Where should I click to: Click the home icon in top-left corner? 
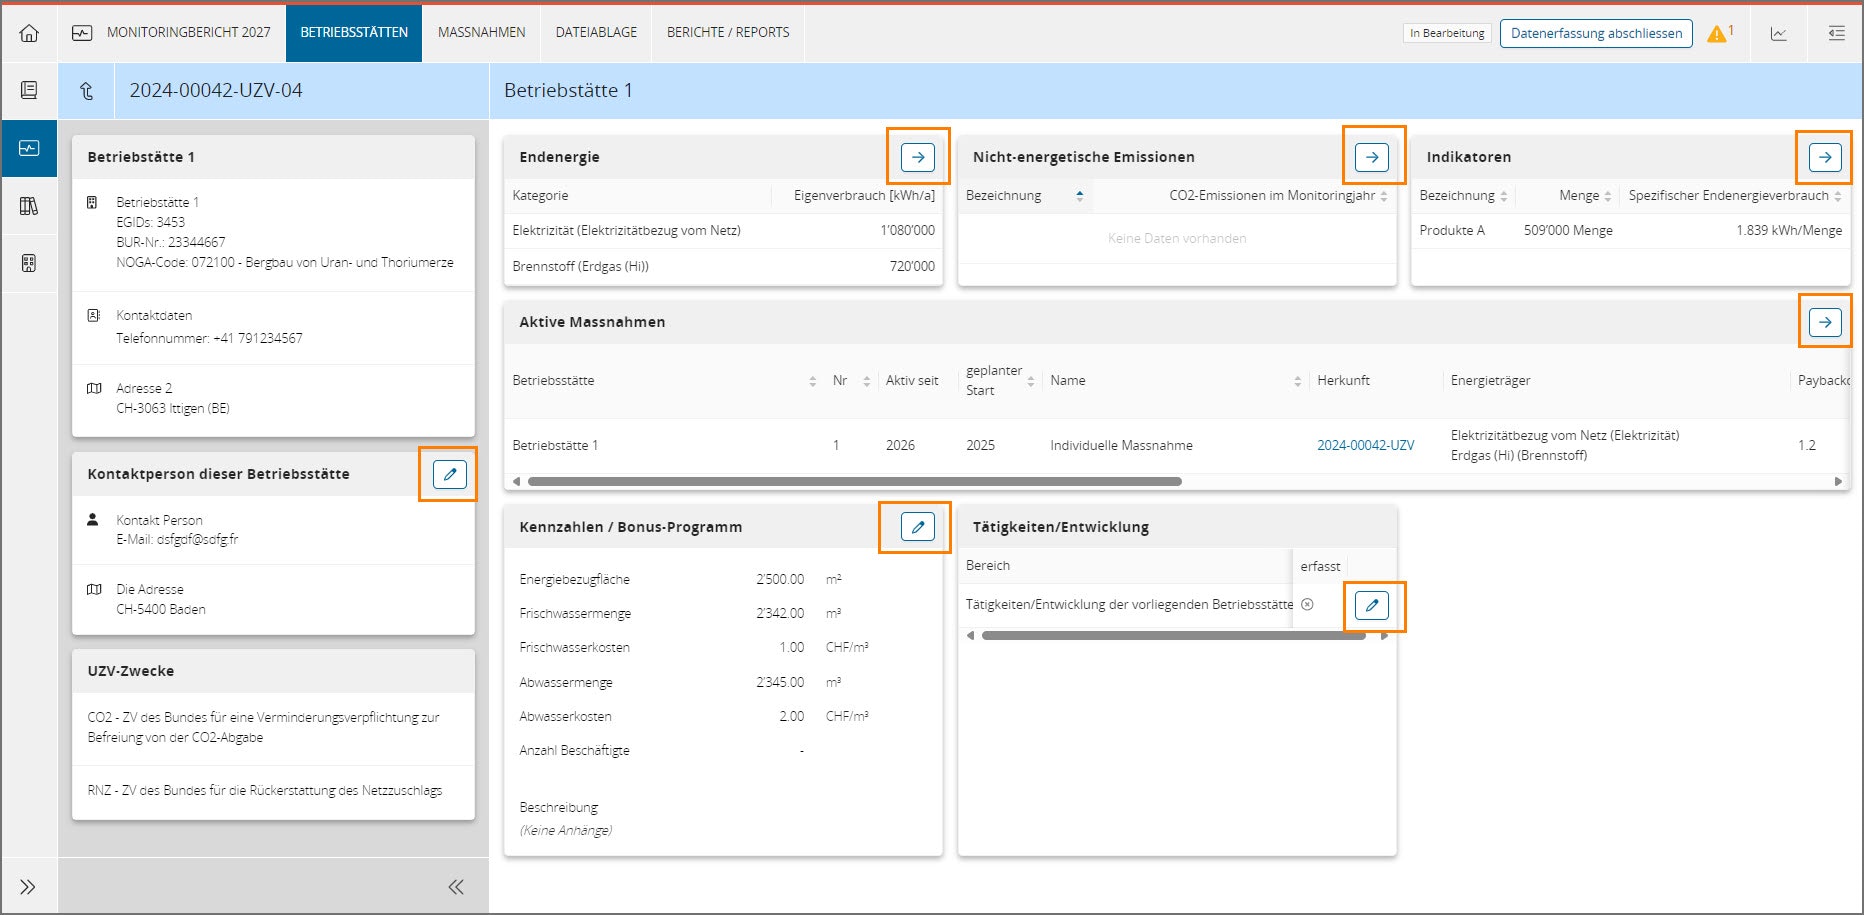tap(29, 33)
